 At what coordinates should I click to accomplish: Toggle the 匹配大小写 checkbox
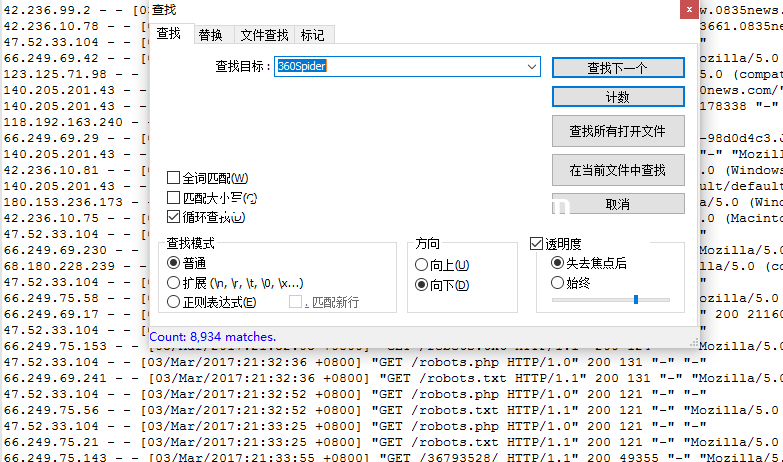coord(174,198)
